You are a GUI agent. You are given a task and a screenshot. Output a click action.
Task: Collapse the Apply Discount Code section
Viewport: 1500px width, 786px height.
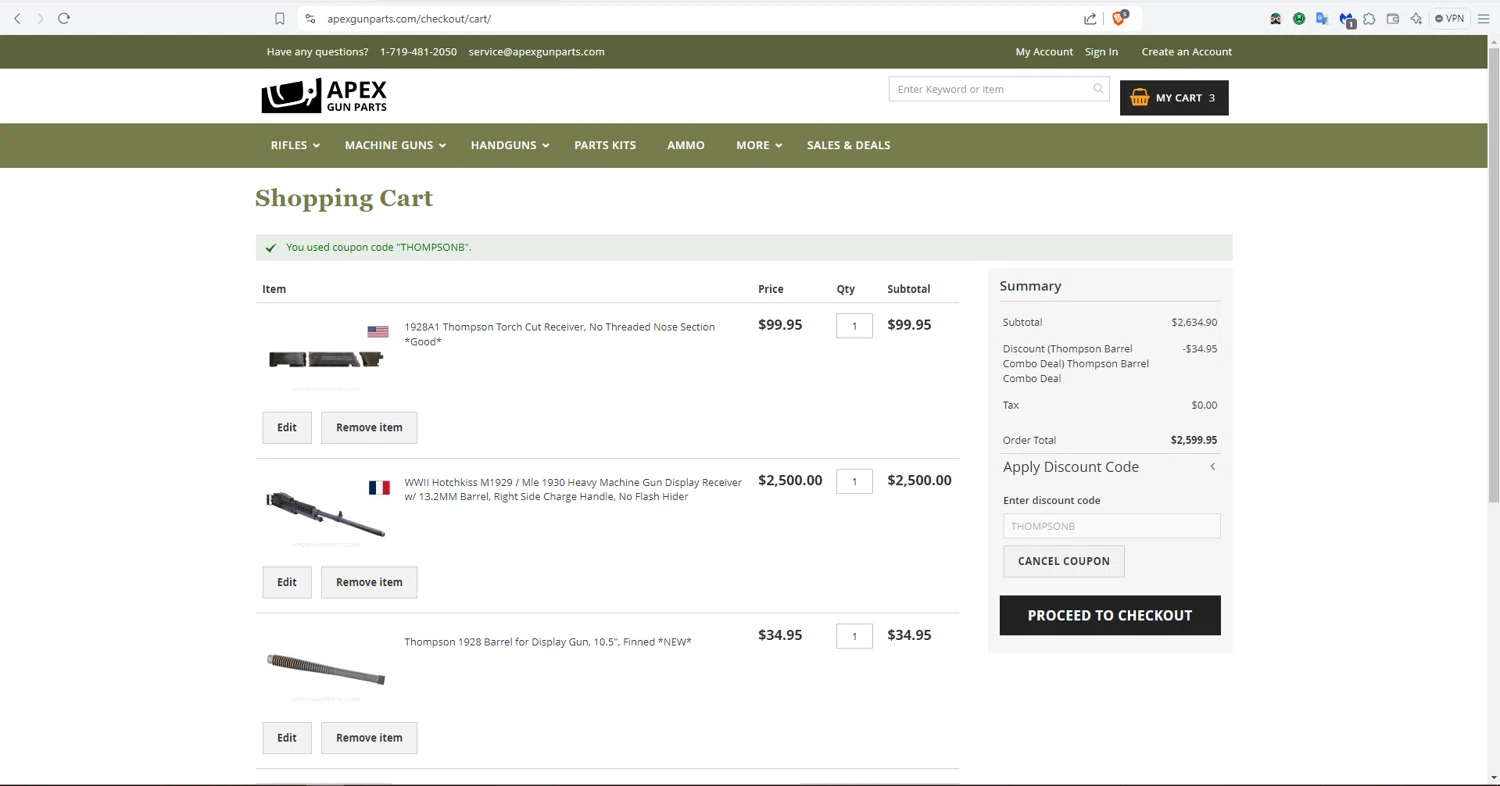[x=1110, y=467]
